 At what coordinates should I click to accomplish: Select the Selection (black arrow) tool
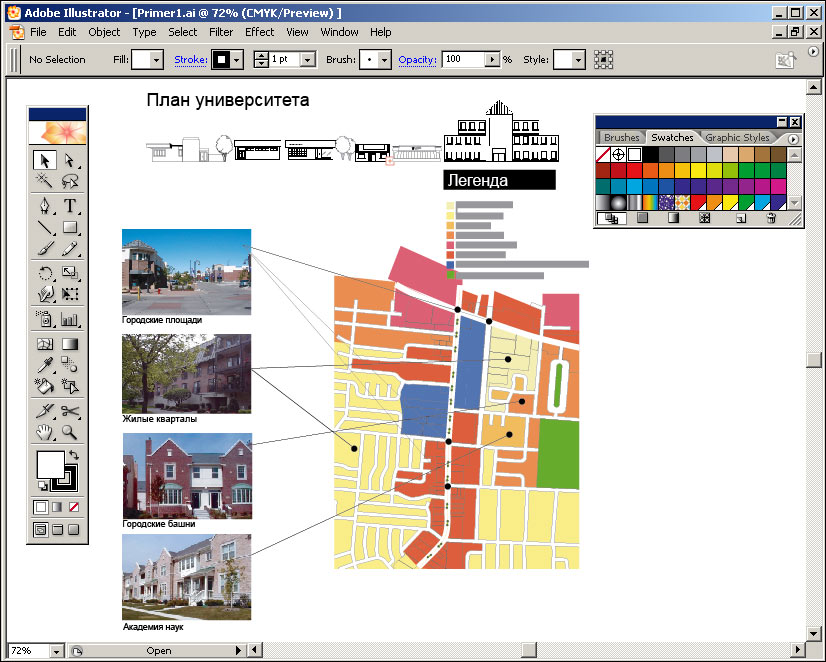44,160
